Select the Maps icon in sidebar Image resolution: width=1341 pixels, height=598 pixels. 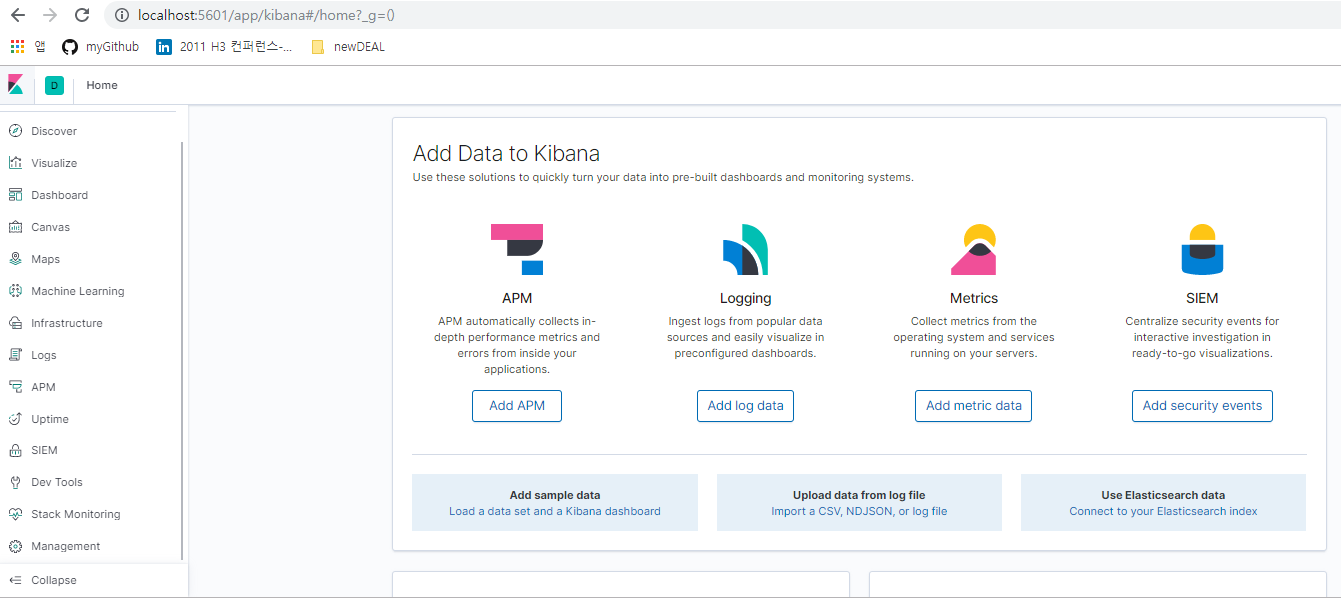tap(15, 259)
